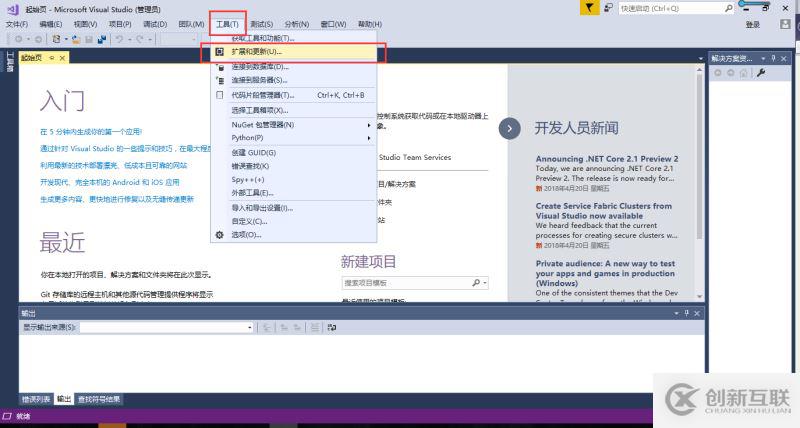Click the forward icon in Solution Explorer toolbar

(731, 73)
